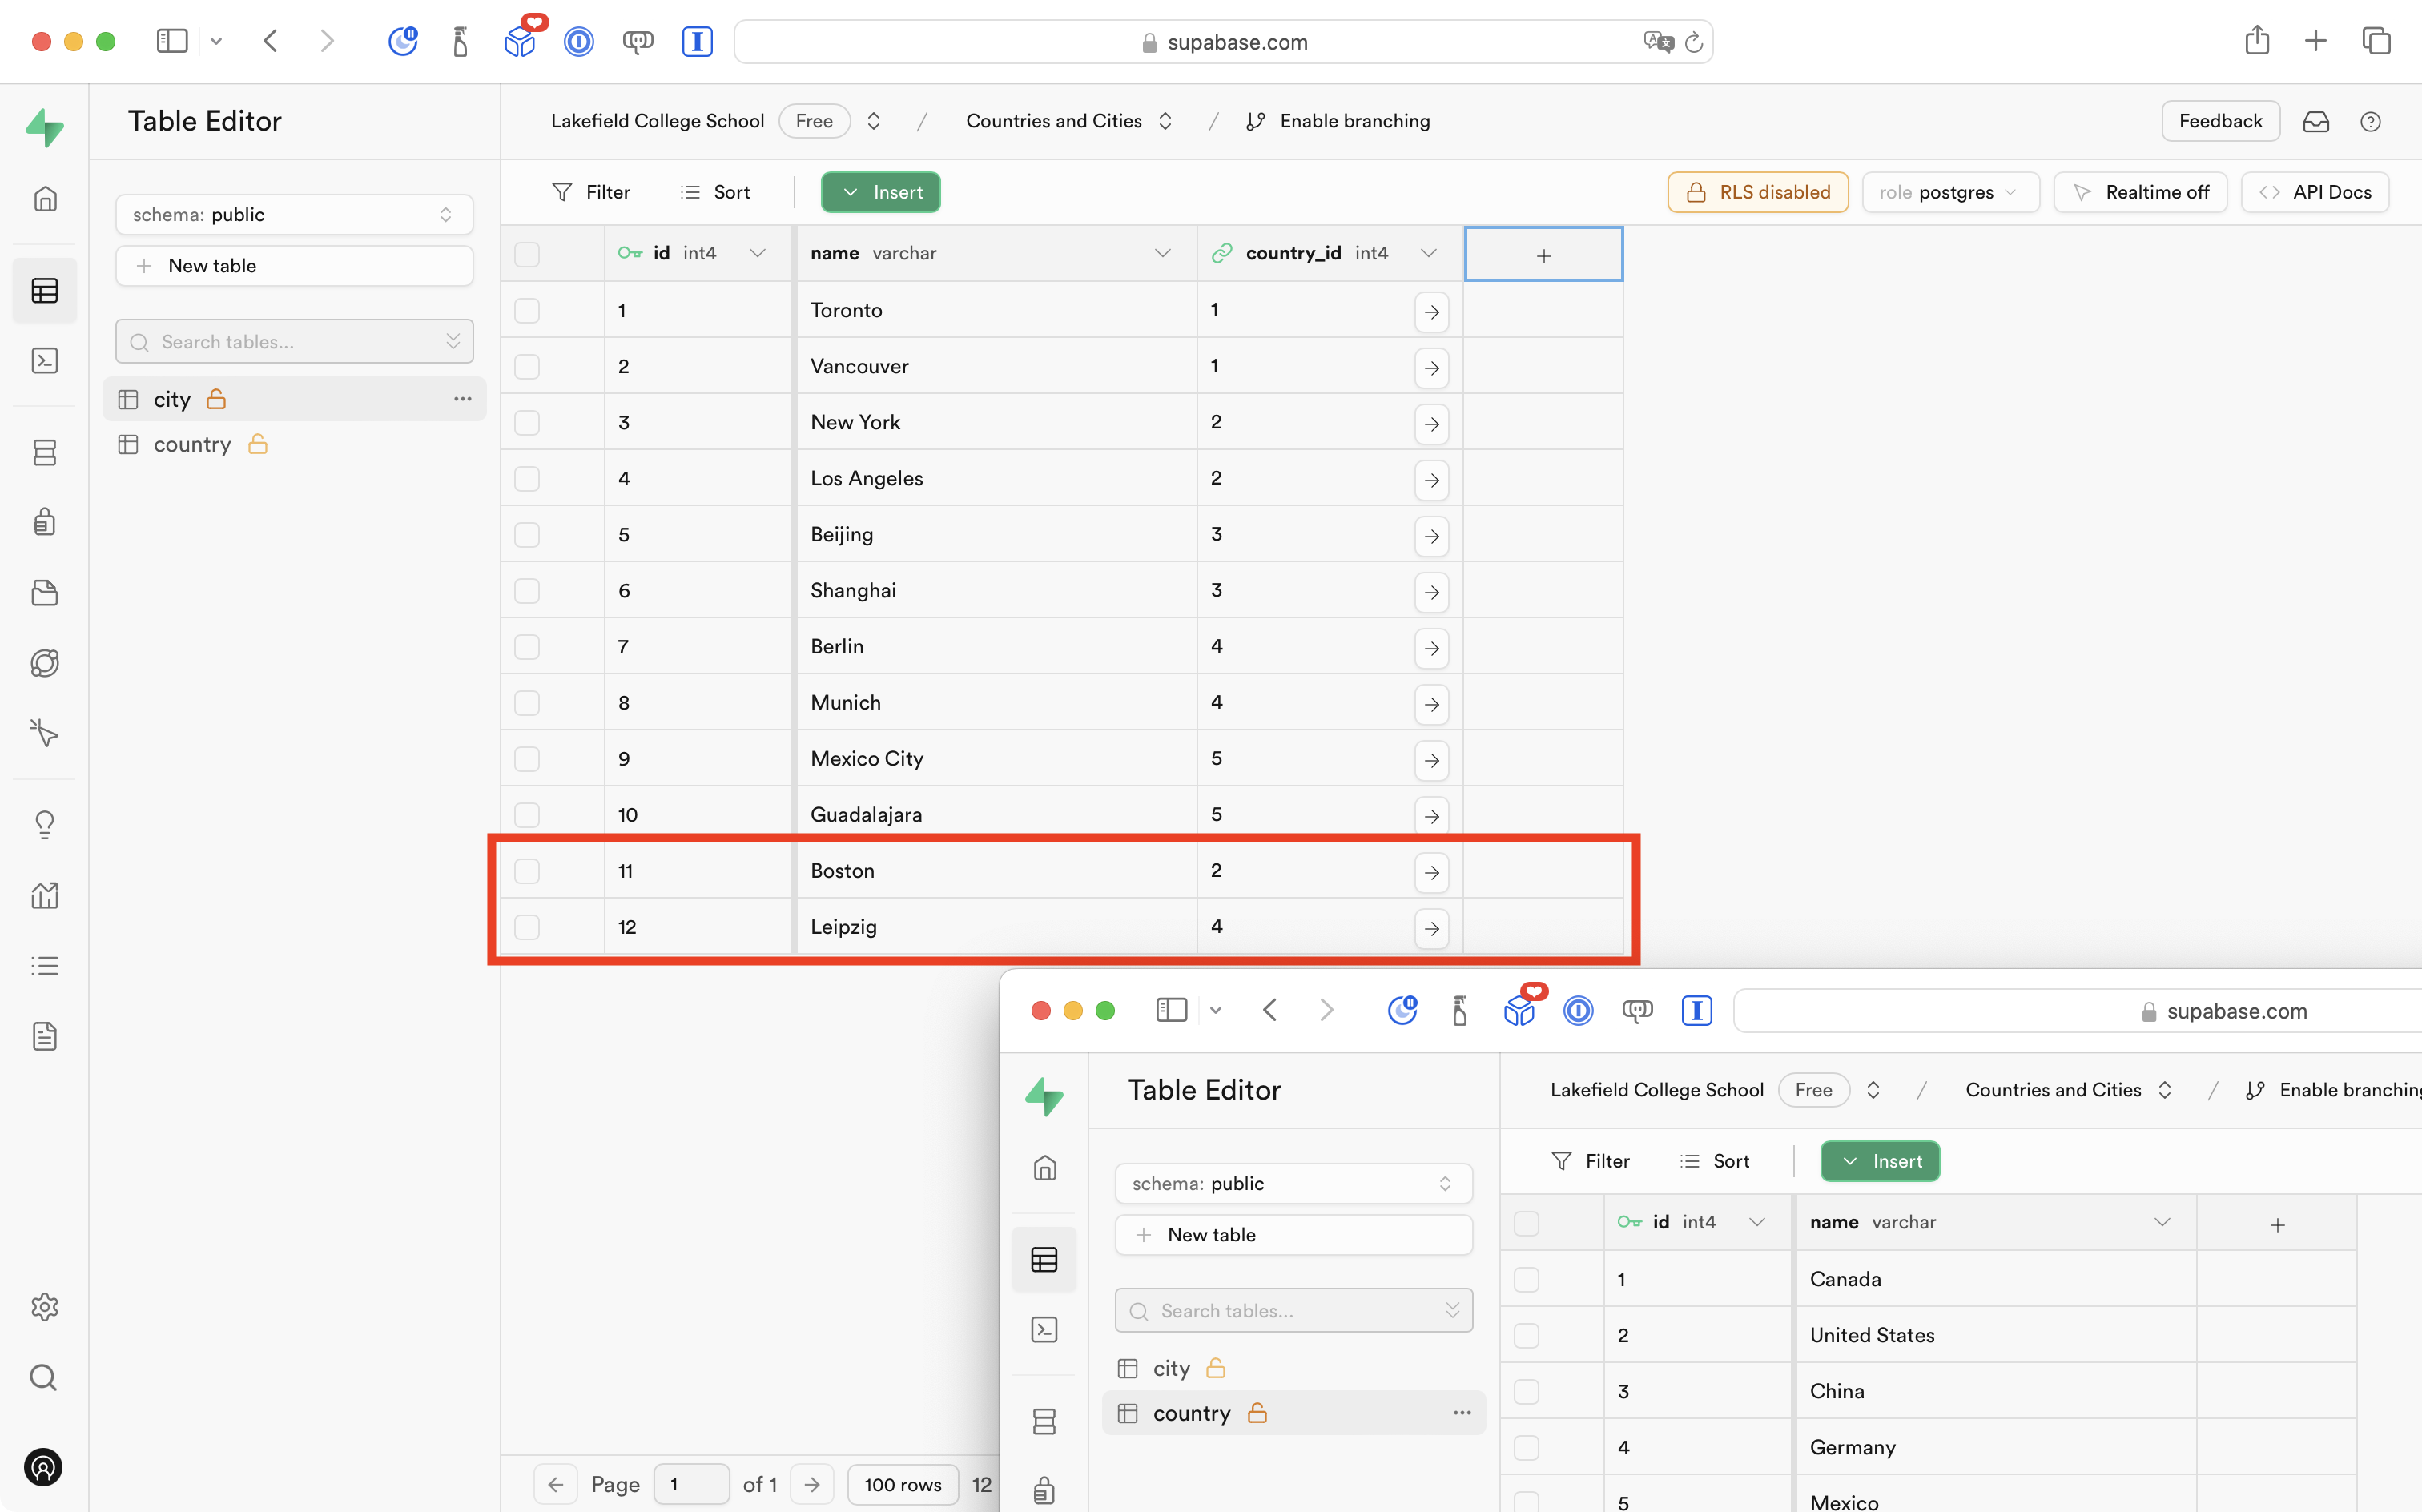Open the SQL Editor sidebar icon
The width and height of the screenshot is (2422, 1512).
(x=45, y=361)
